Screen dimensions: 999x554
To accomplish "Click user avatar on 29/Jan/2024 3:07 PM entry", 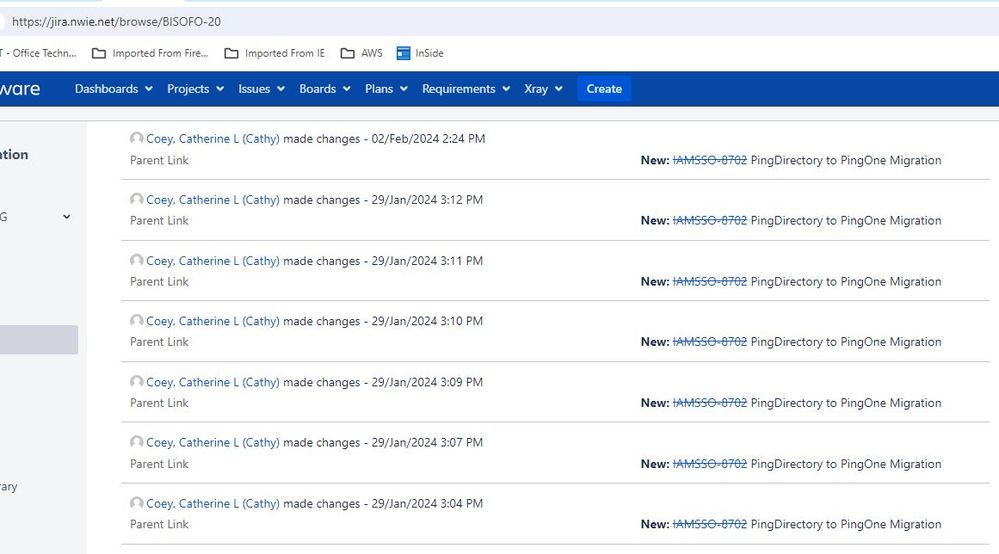I will (x=136, y=442).
